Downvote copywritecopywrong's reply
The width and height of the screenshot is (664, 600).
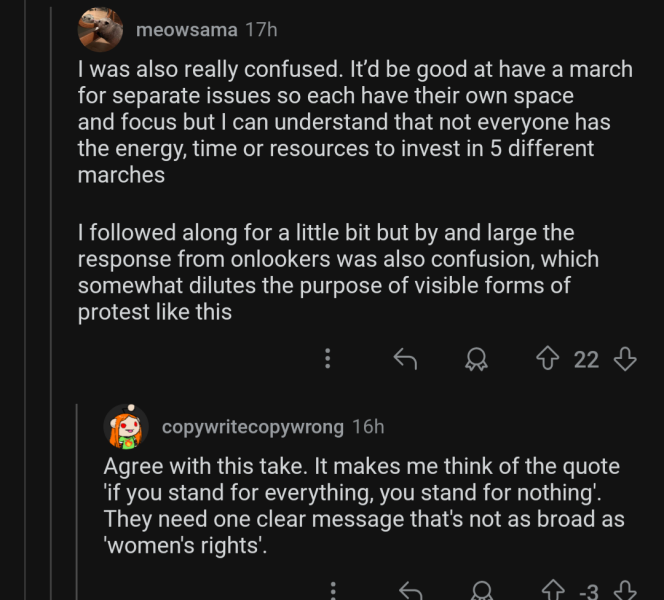625,591
